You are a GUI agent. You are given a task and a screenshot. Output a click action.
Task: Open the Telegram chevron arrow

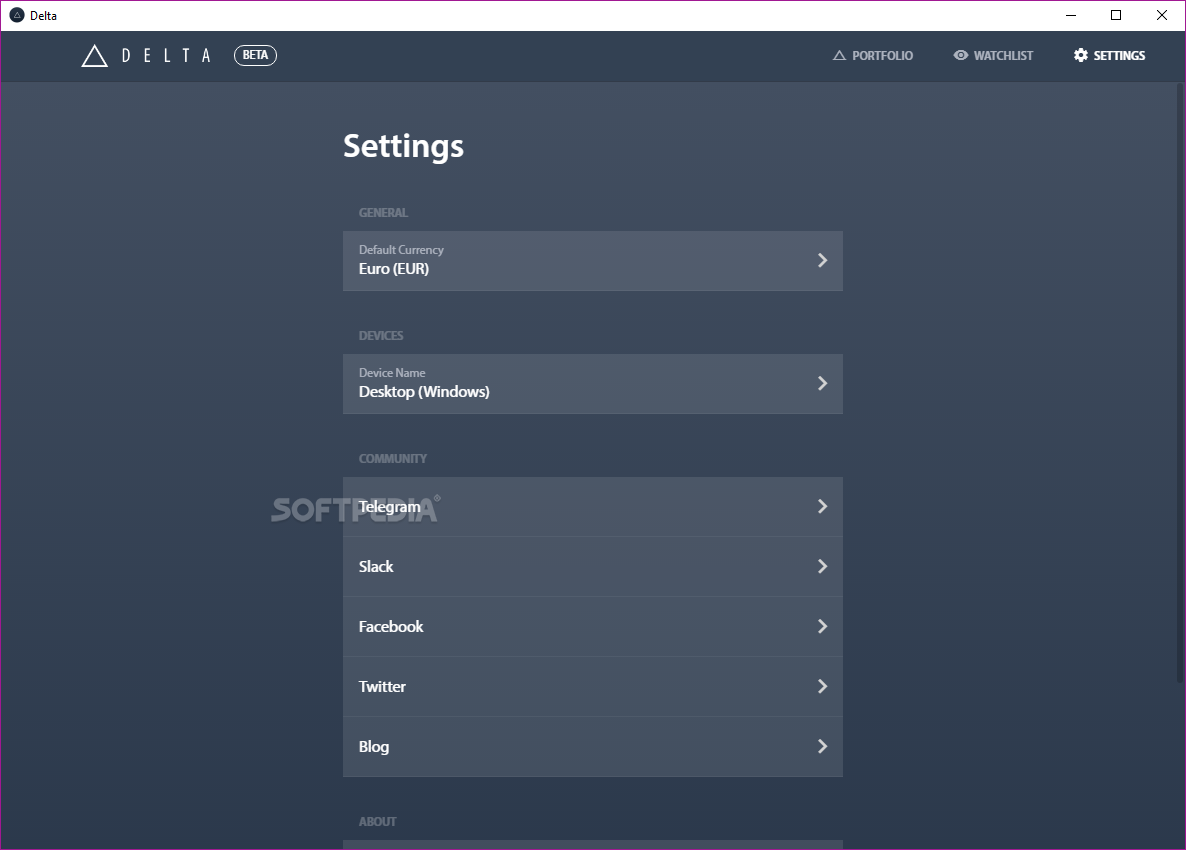coord(822,507)
